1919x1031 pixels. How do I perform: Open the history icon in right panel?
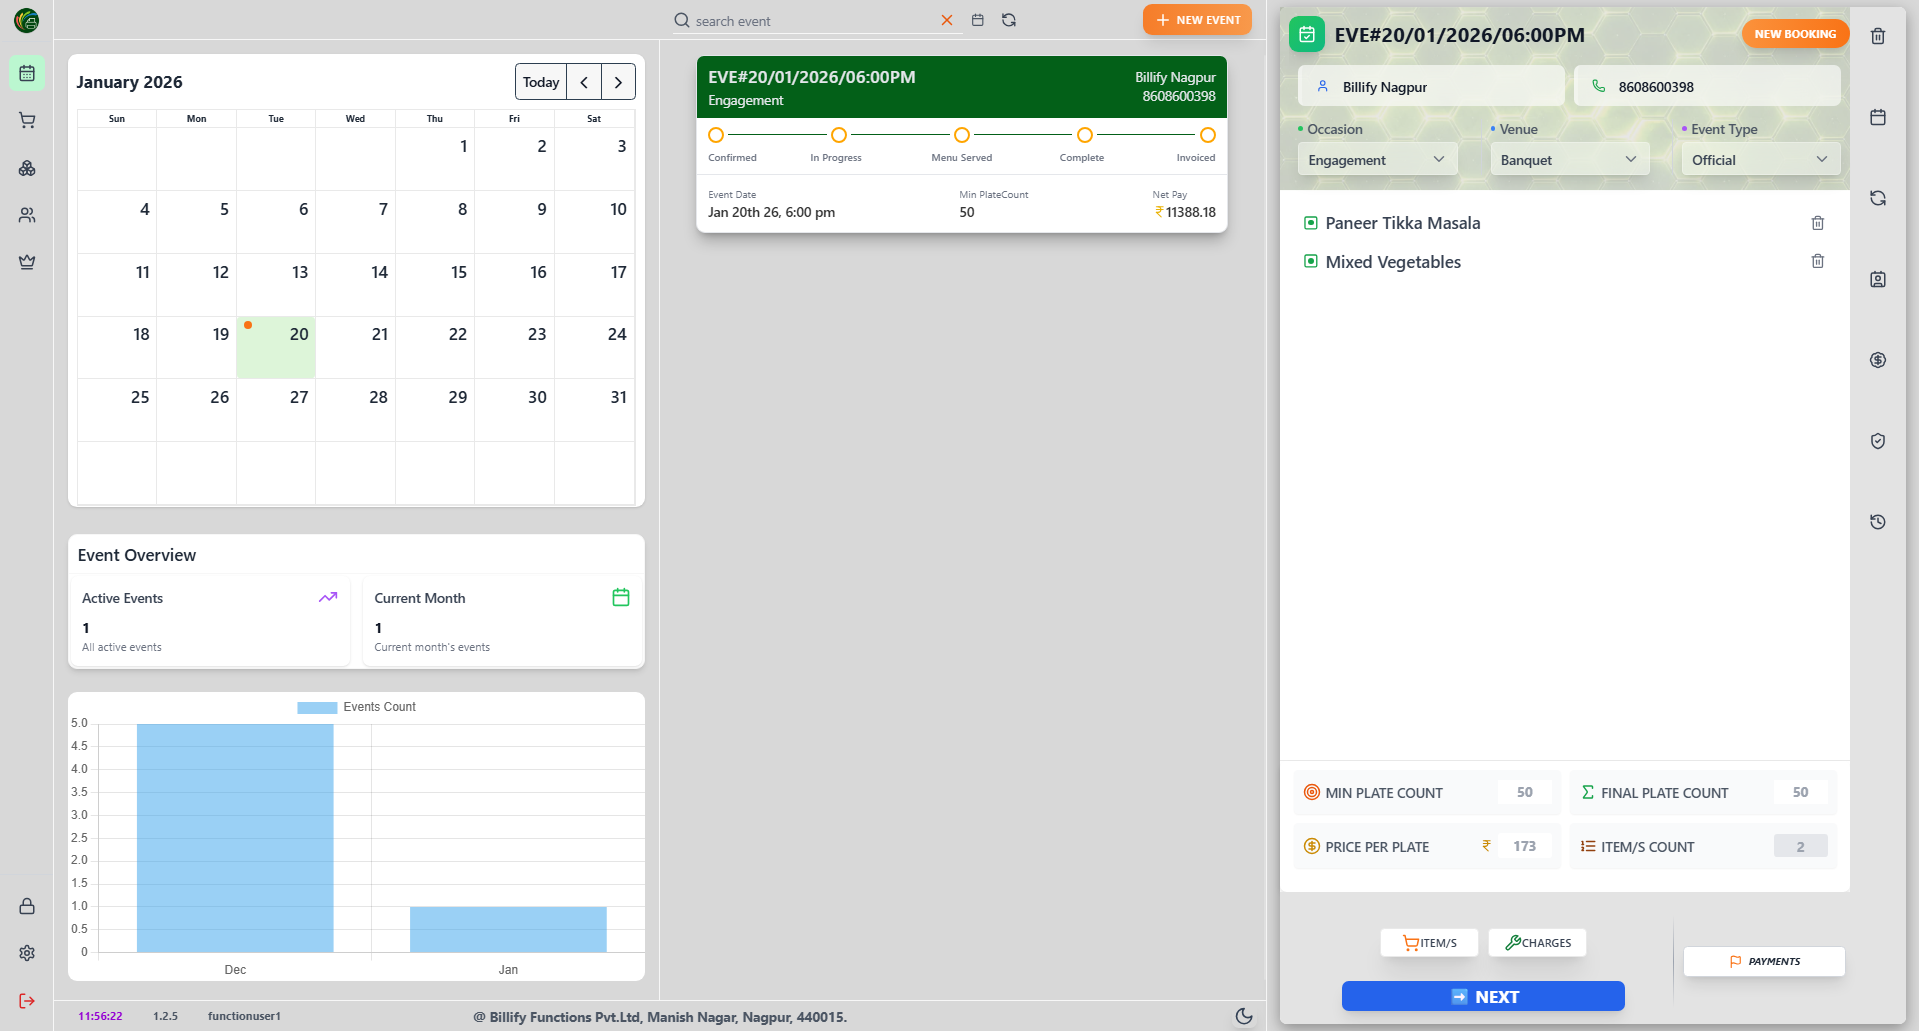(1878, 522)
